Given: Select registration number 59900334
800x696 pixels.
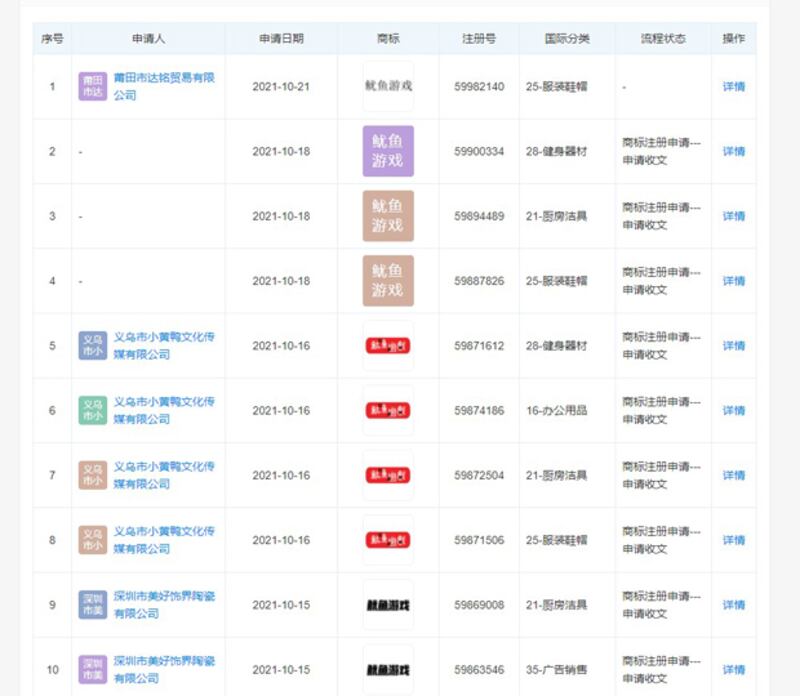Looking at the screenshot, I should point(479,152).
